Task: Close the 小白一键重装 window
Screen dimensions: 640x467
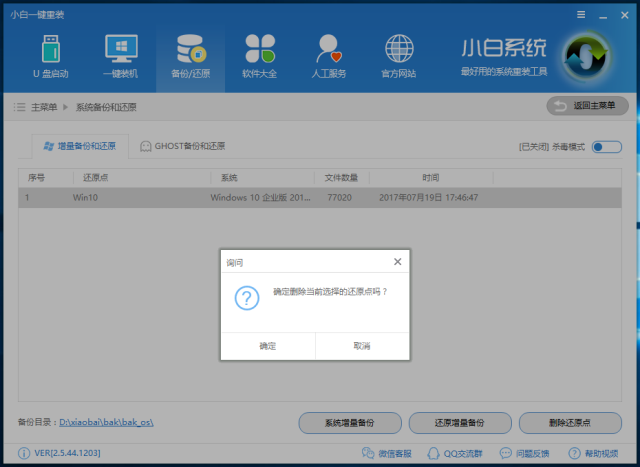Action: tap(624, 15)
